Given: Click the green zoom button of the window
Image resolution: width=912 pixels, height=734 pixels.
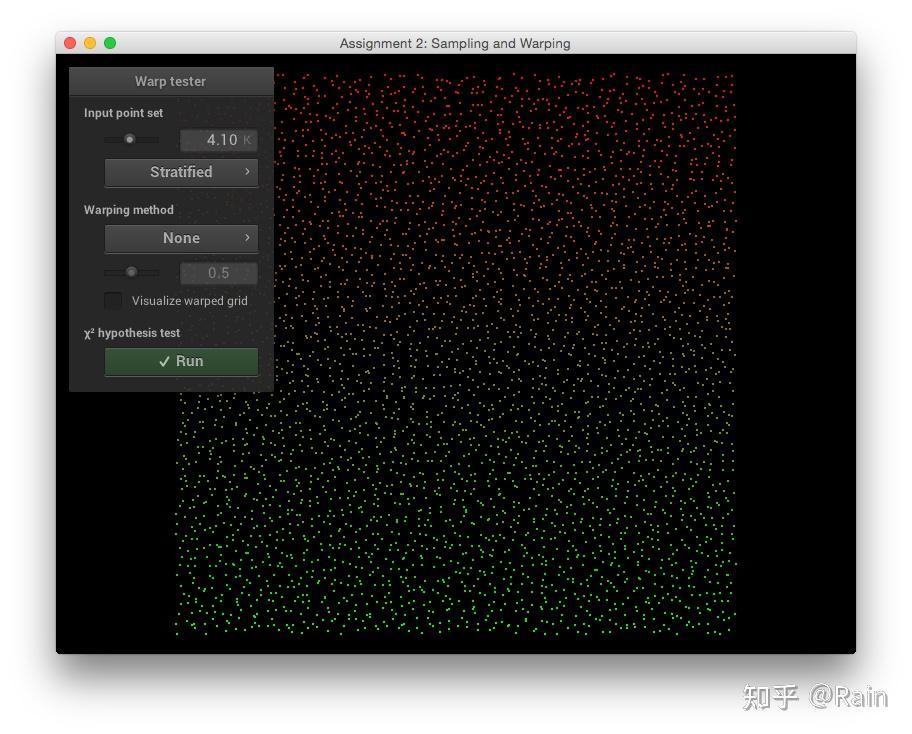Looking at the screenshot, I should (110, 43).
